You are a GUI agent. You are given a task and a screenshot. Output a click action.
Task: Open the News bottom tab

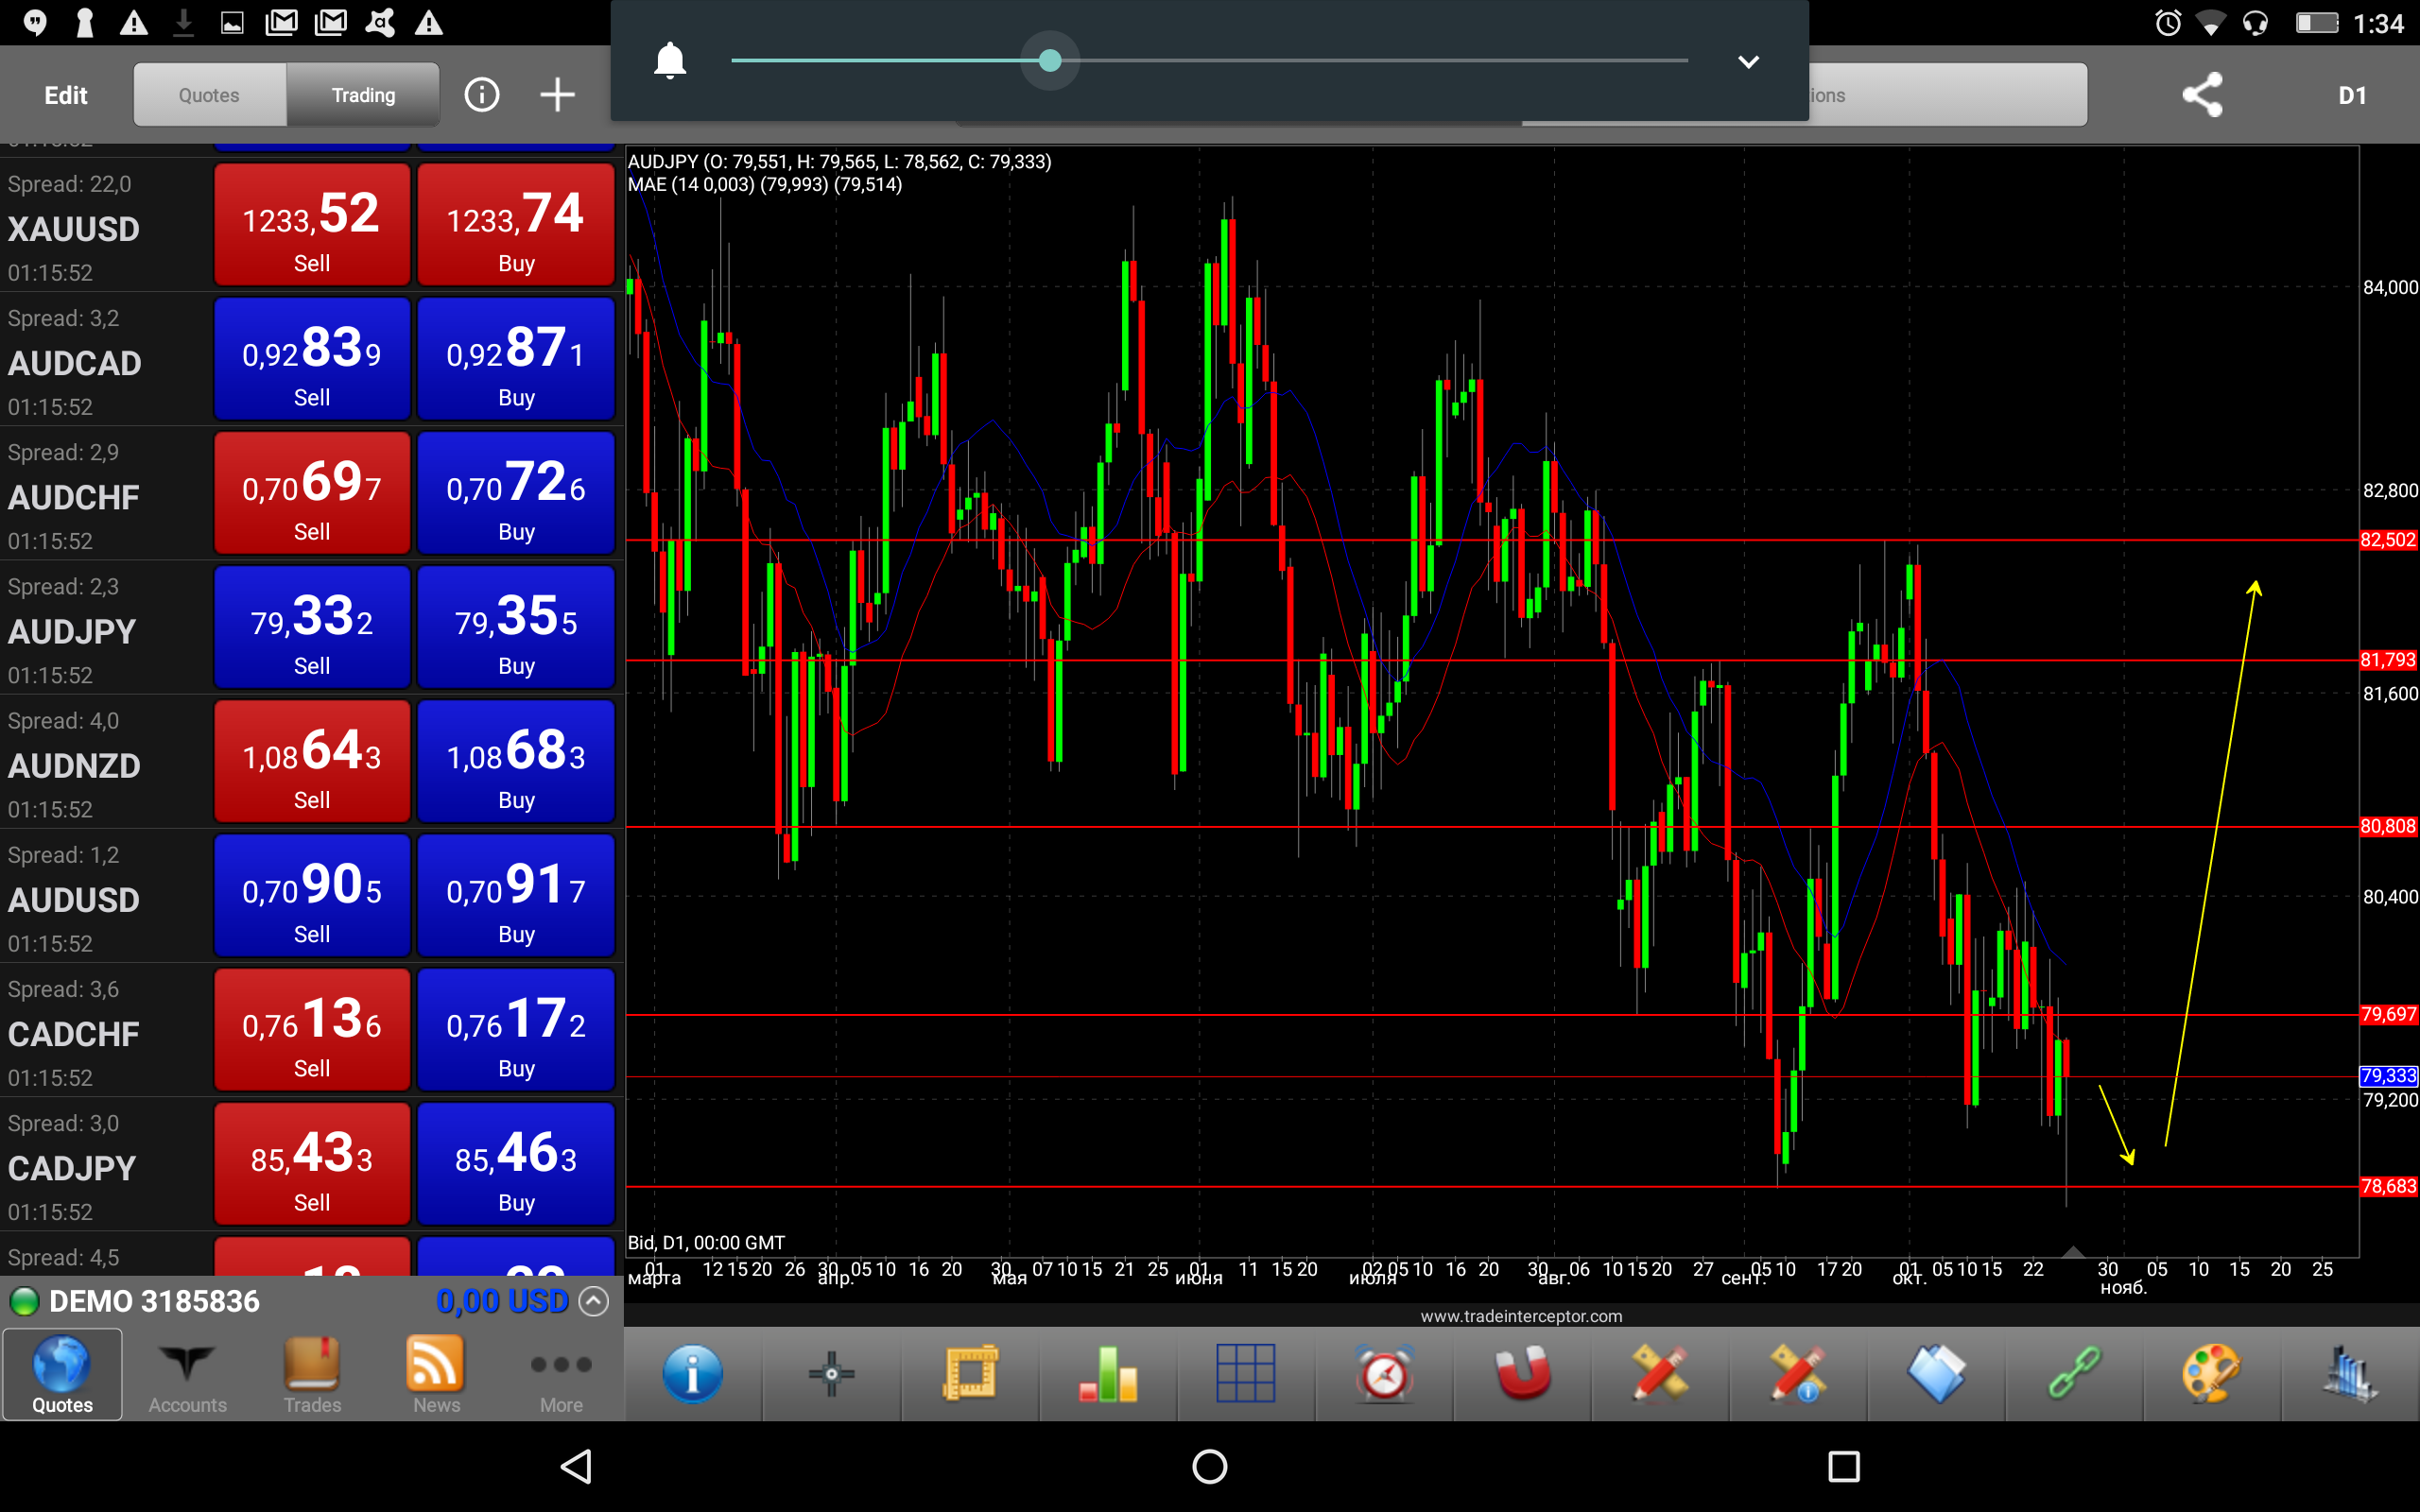pos(436,1374)
